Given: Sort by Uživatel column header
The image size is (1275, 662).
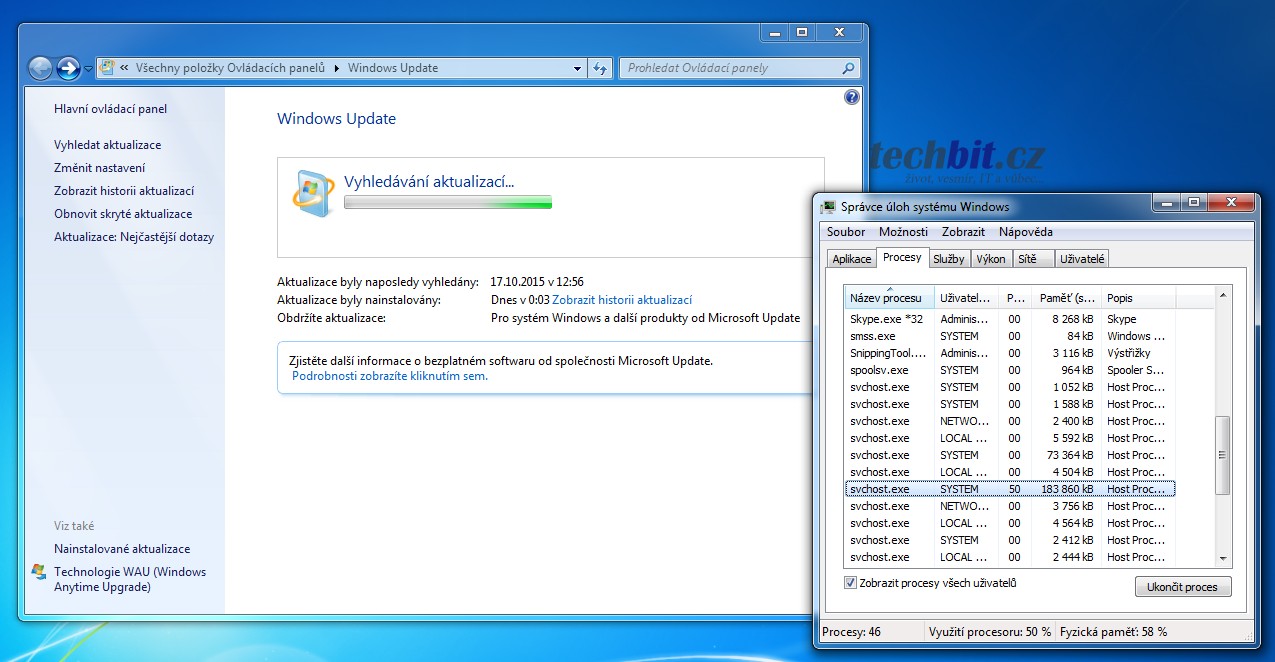Looking at the screenshot, I should [x=967, y=298].
